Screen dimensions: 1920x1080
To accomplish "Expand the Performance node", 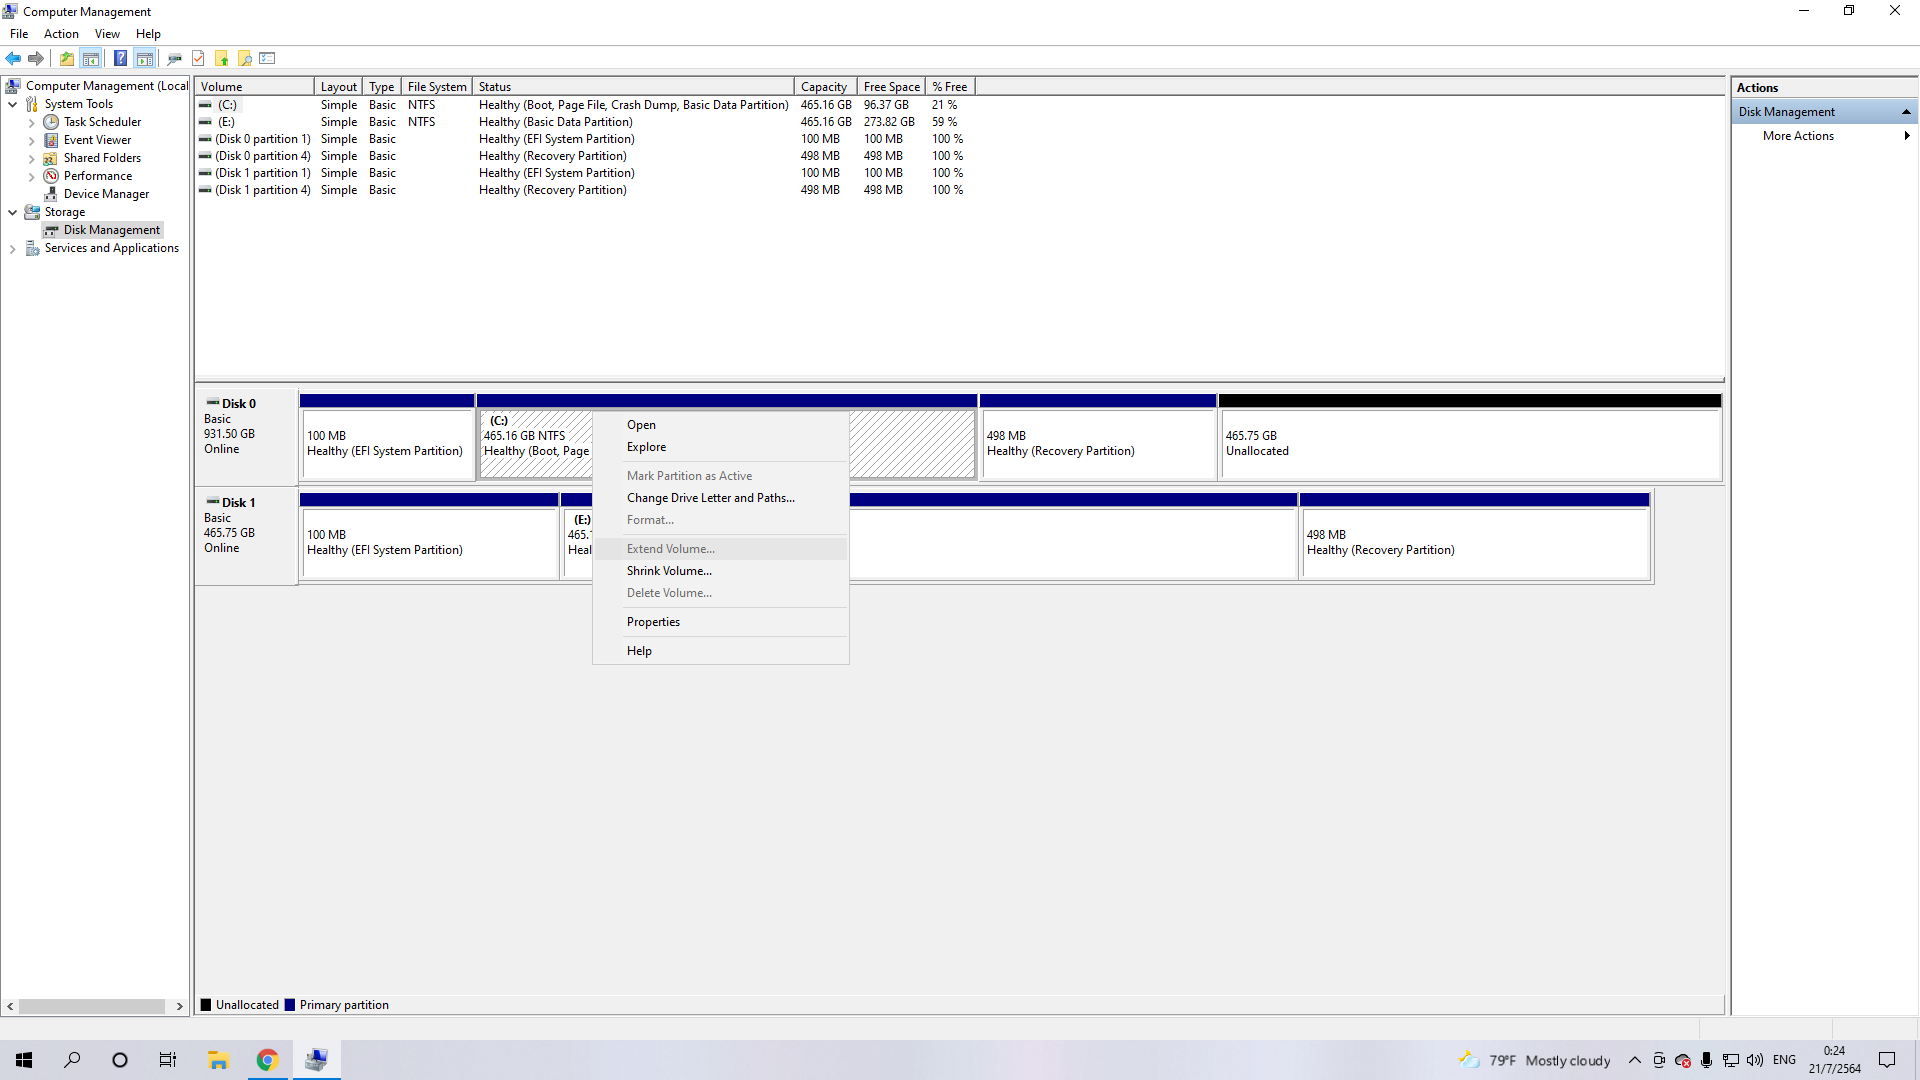I will (x=31, y=177).
